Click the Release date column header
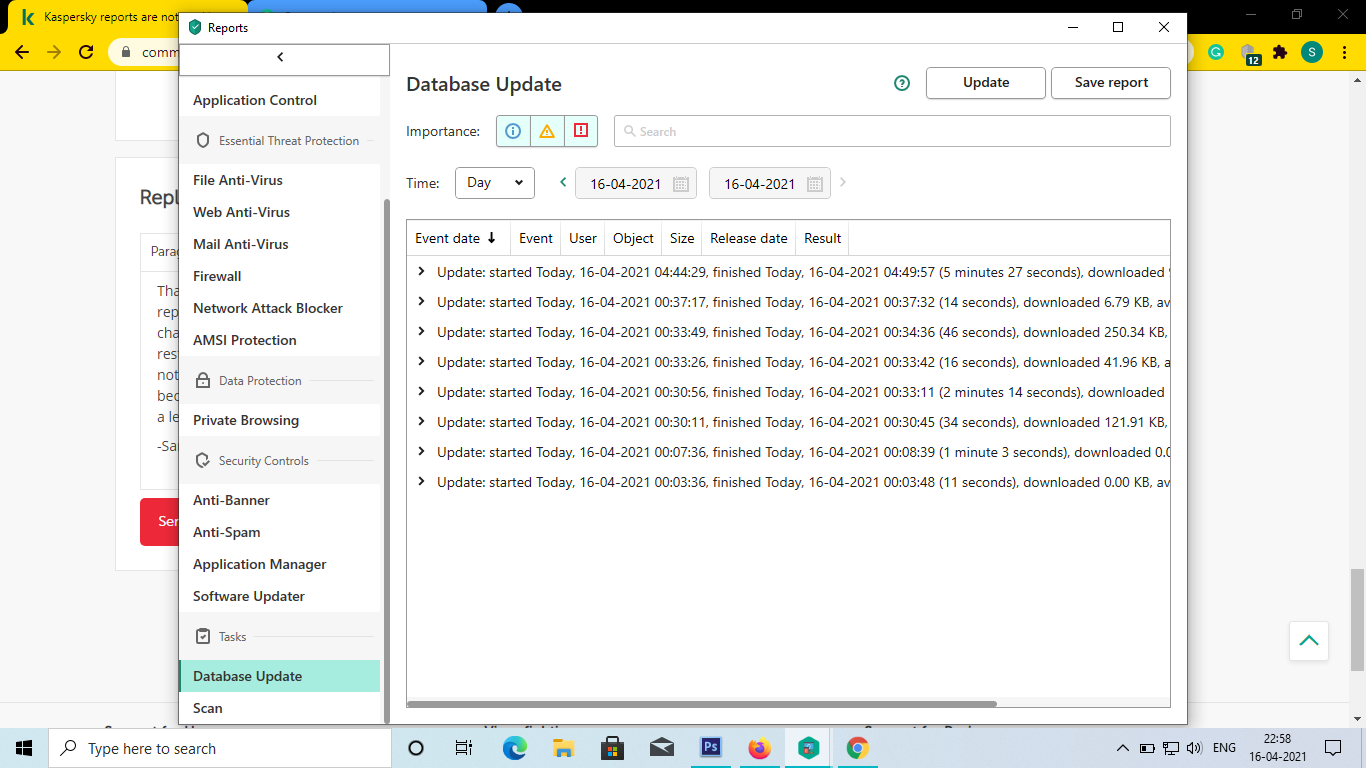This screenshot has height=768, width=1366. pyautogui.click(x=749, y=238)
